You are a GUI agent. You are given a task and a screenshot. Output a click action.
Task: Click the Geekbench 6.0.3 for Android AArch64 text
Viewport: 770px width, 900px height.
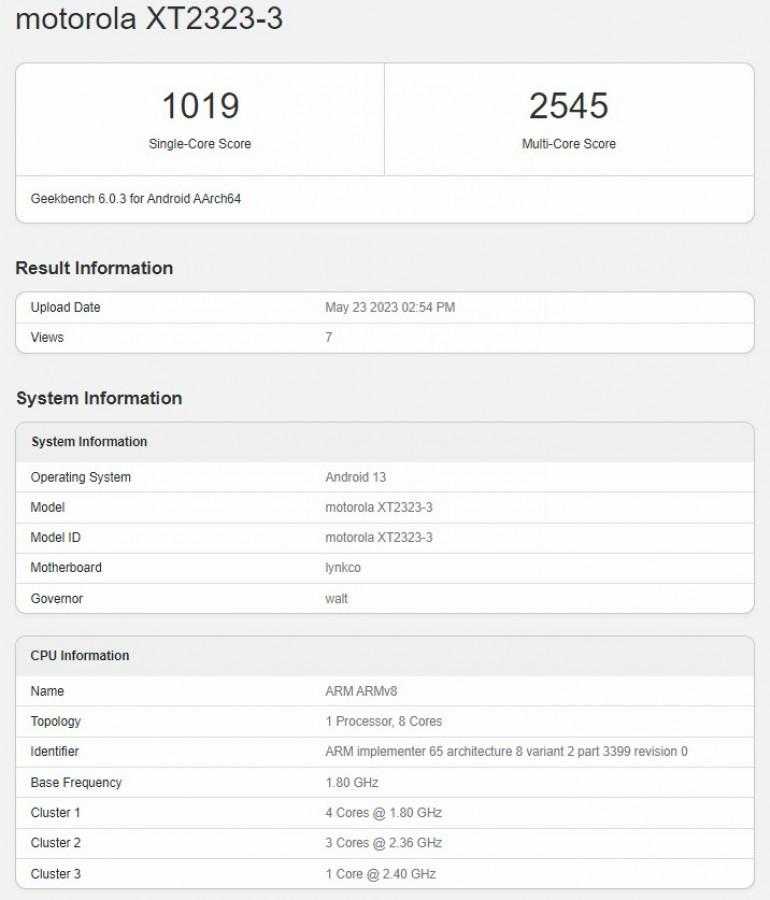click(136, 199)
